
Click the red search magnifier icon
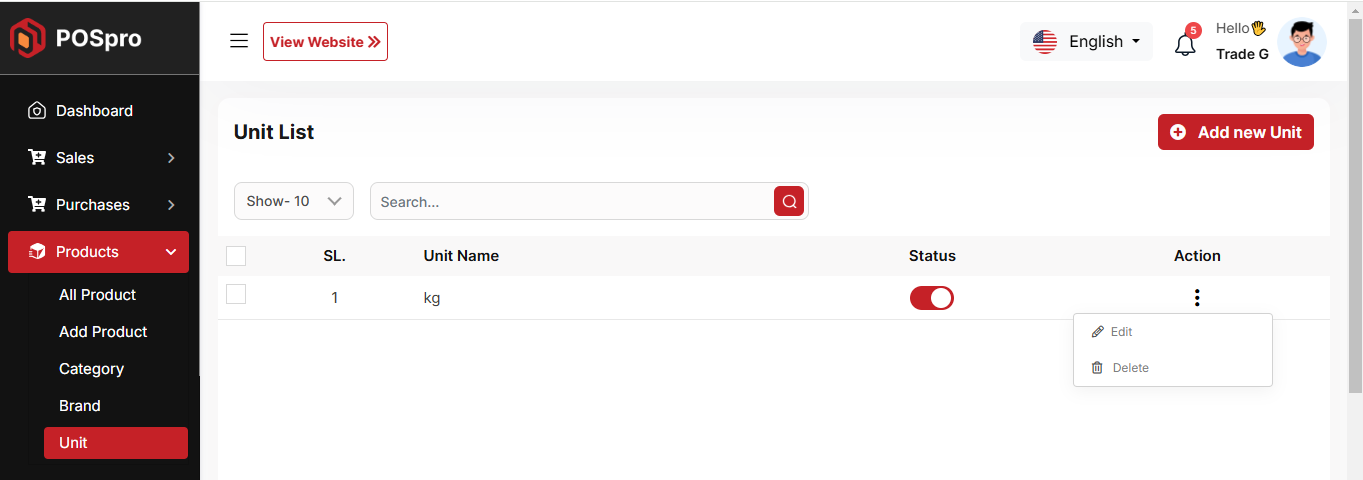(x=789, y=201)
